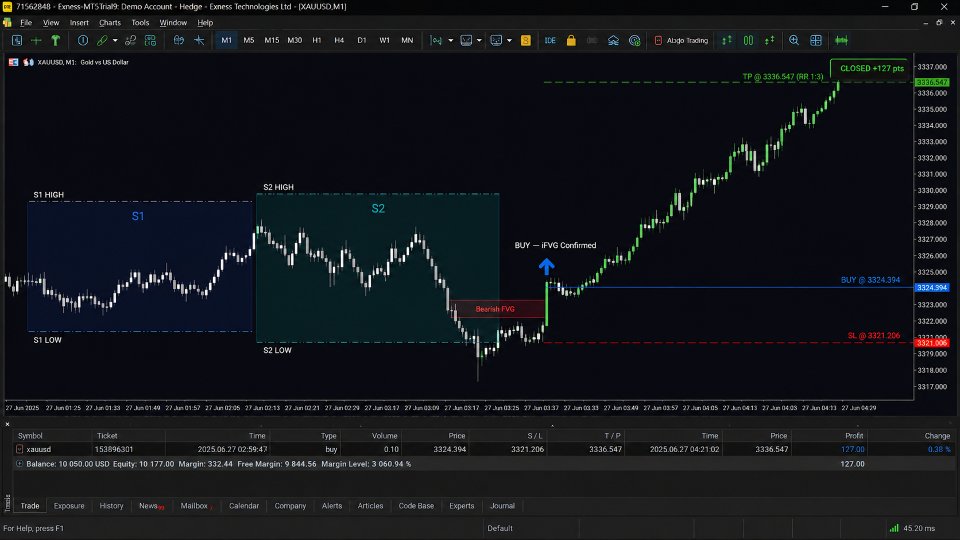Open the Tools menu
Viewport: 960px width, 540px height.
pos(140,23)
